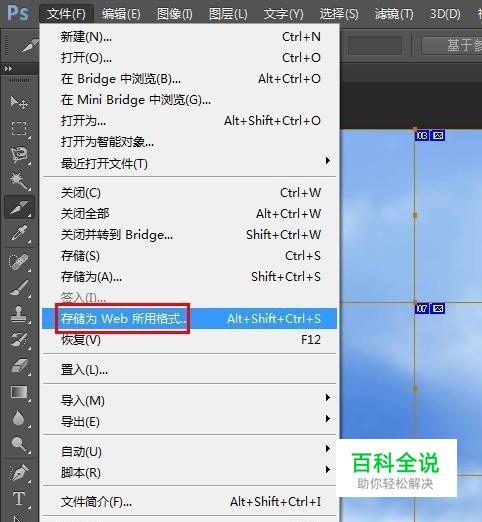Choose 在 Mini Bridge 中浏览(G)...
Screen dimensions: 482x522
(x=189, y=100)
